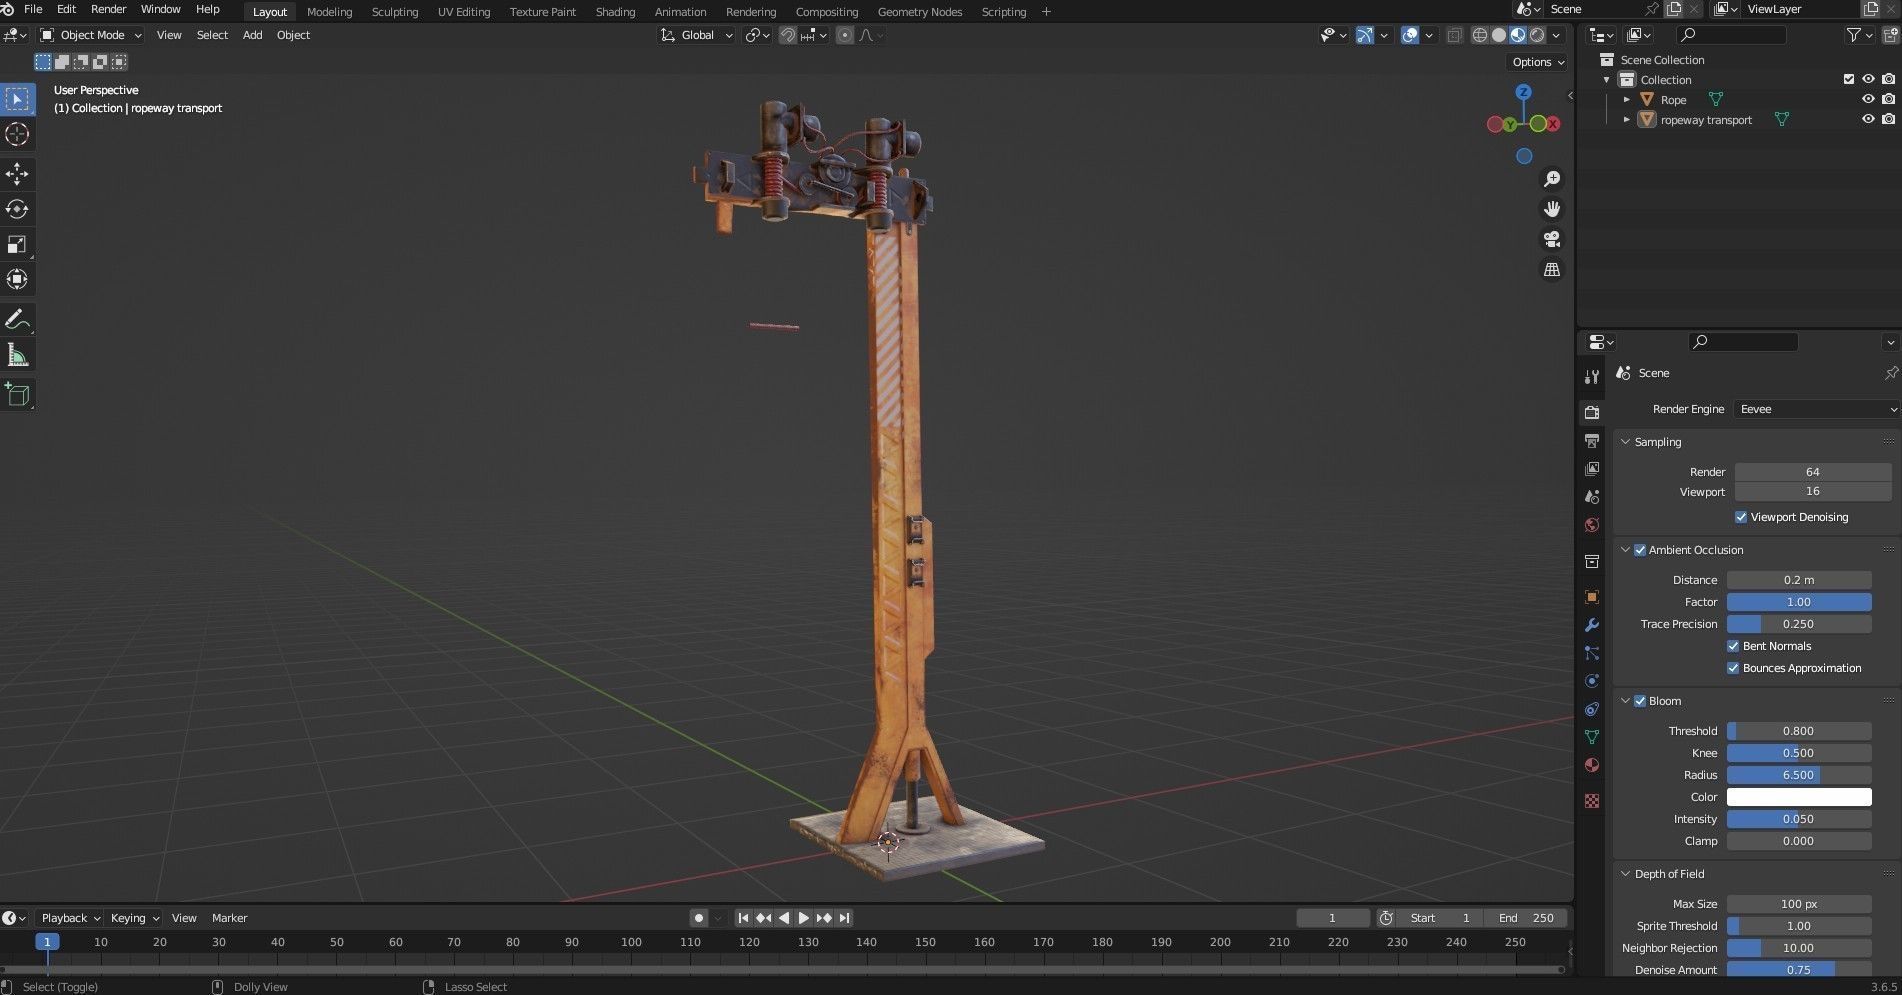The height and width of the screenshot is (995, 1902).
Task: Click the Bloom Color white swatch
Action: click(x=1798, y=797)
